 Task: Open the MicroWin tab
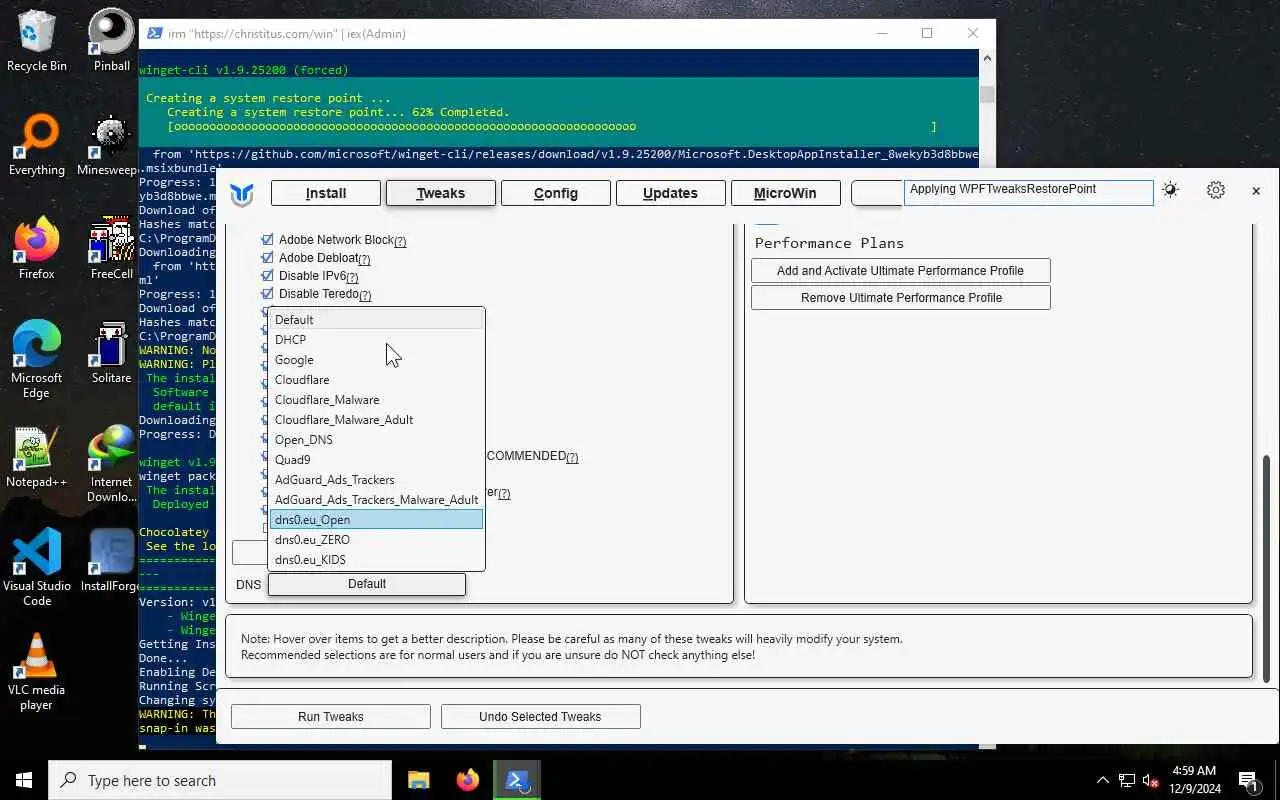(785, 193)
